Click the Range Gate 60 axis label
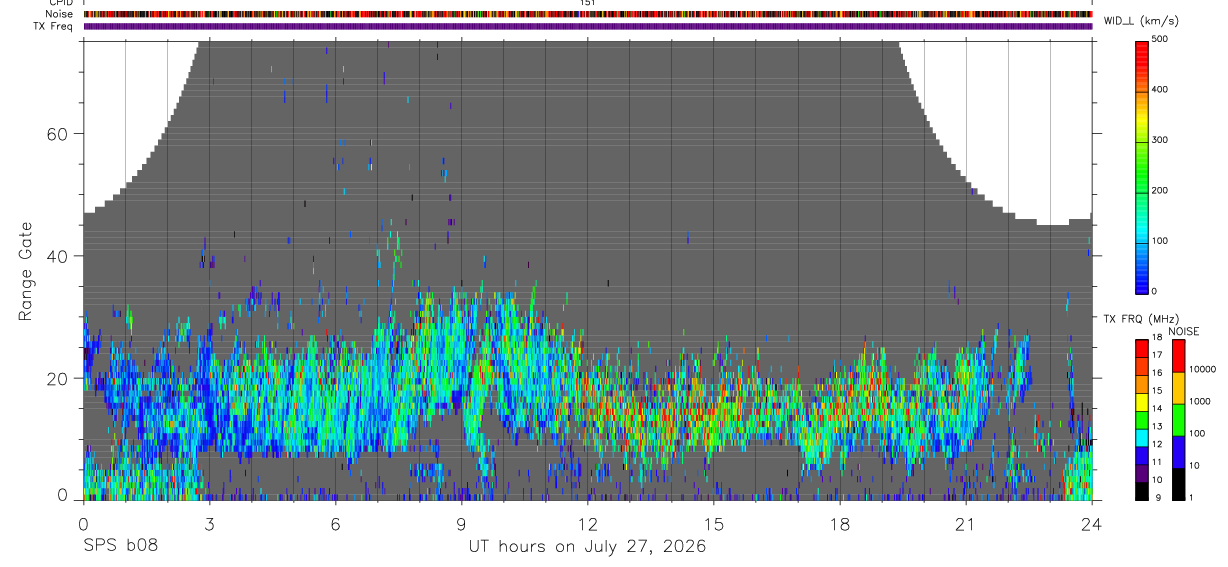 [60, 133]
